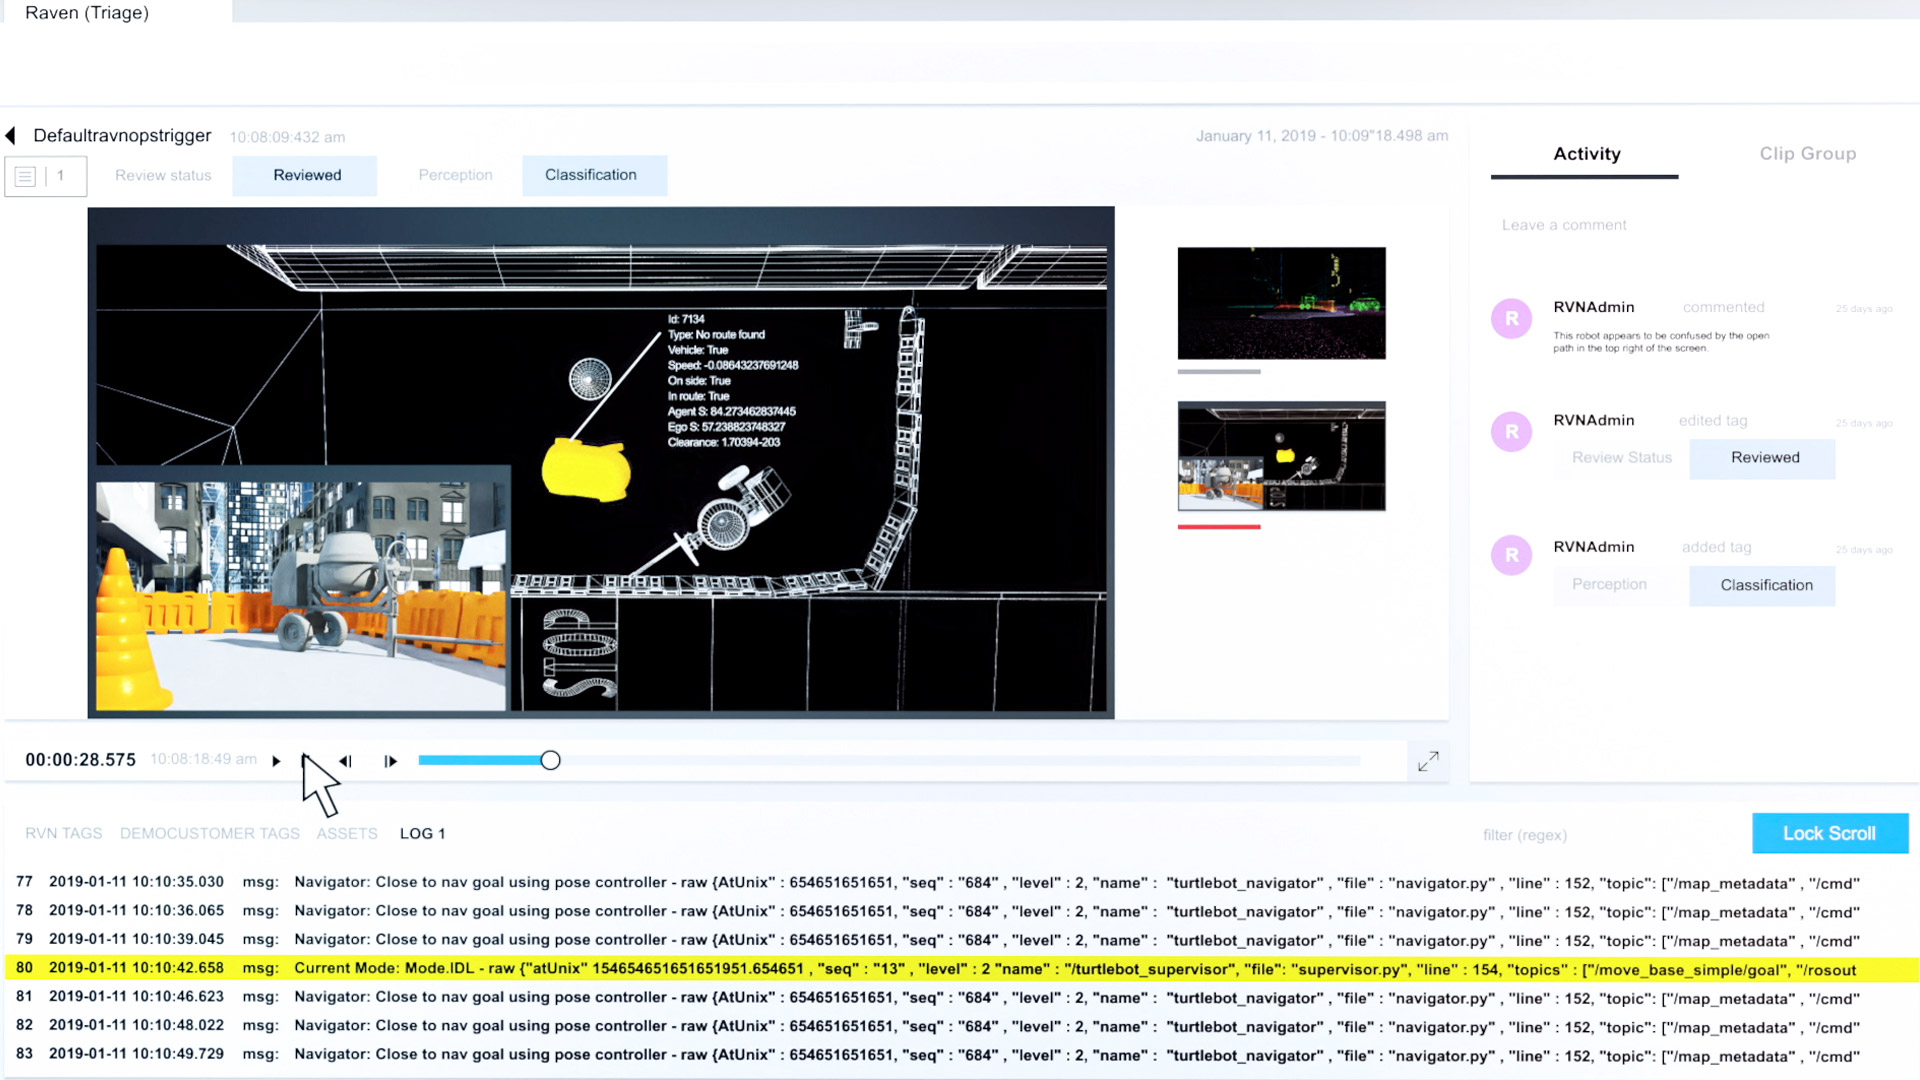Switch to the Clip Group tab

(1808, 154)
